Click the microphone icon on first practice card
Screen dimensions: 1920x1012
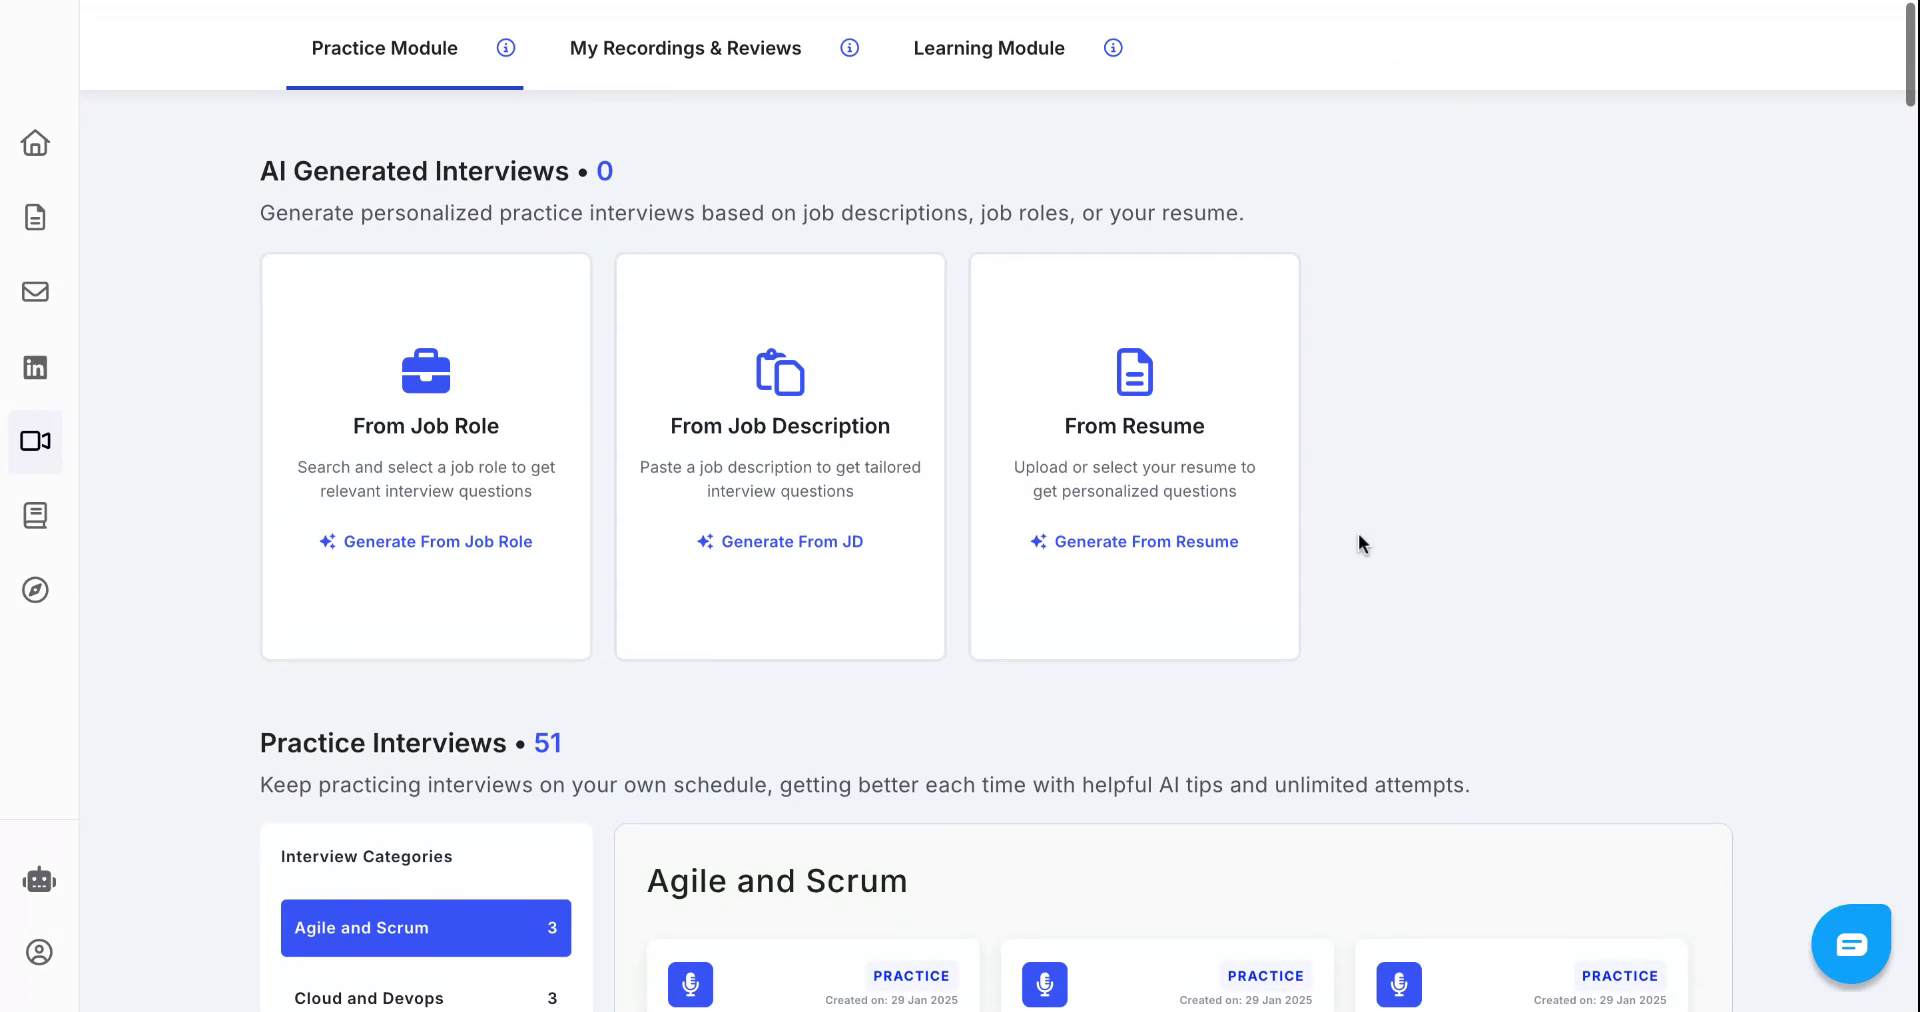[689, 984]
